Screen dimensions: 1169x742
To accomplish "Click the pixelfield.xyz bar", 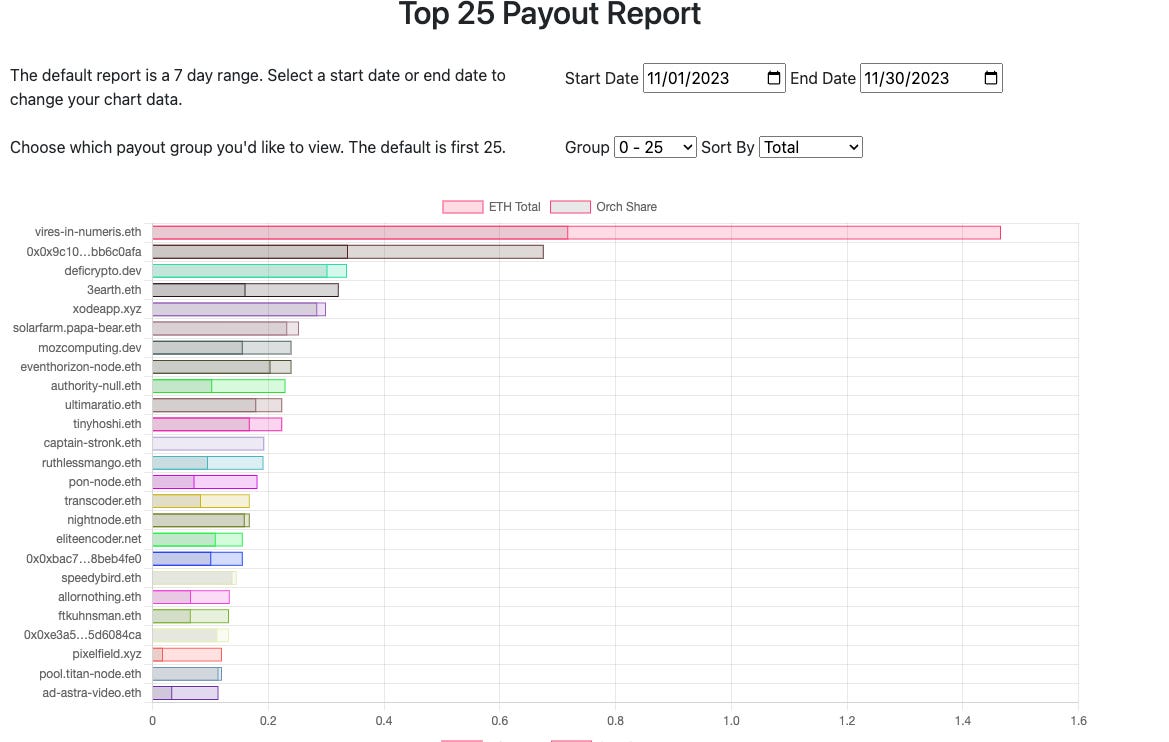I will pyautogui.click(x=187, y=654).
